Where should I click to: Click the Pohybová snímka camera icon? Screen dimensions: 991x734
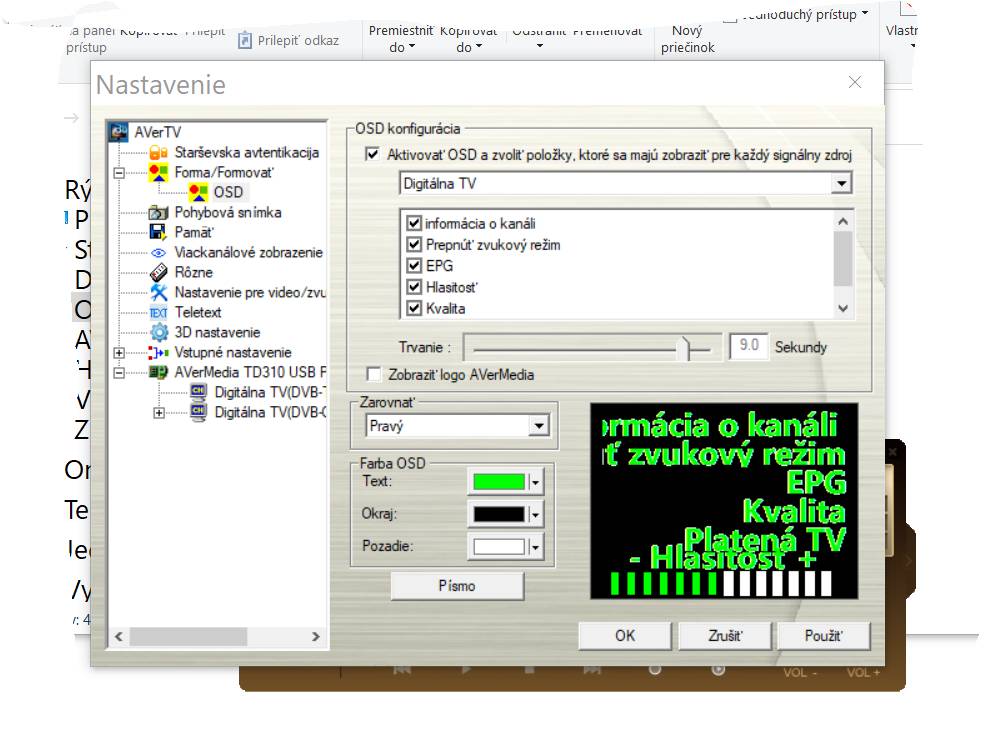click(159, 212)
